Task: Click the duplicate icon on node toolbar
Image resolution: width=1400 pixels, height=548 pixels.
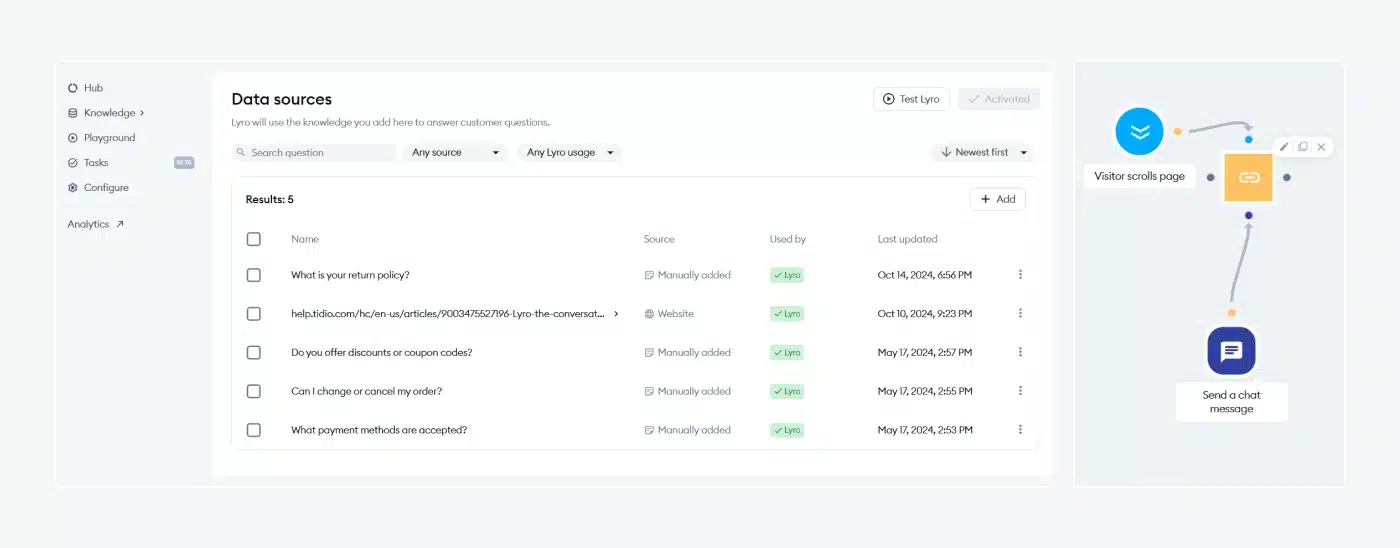Action: [1302, 147]
